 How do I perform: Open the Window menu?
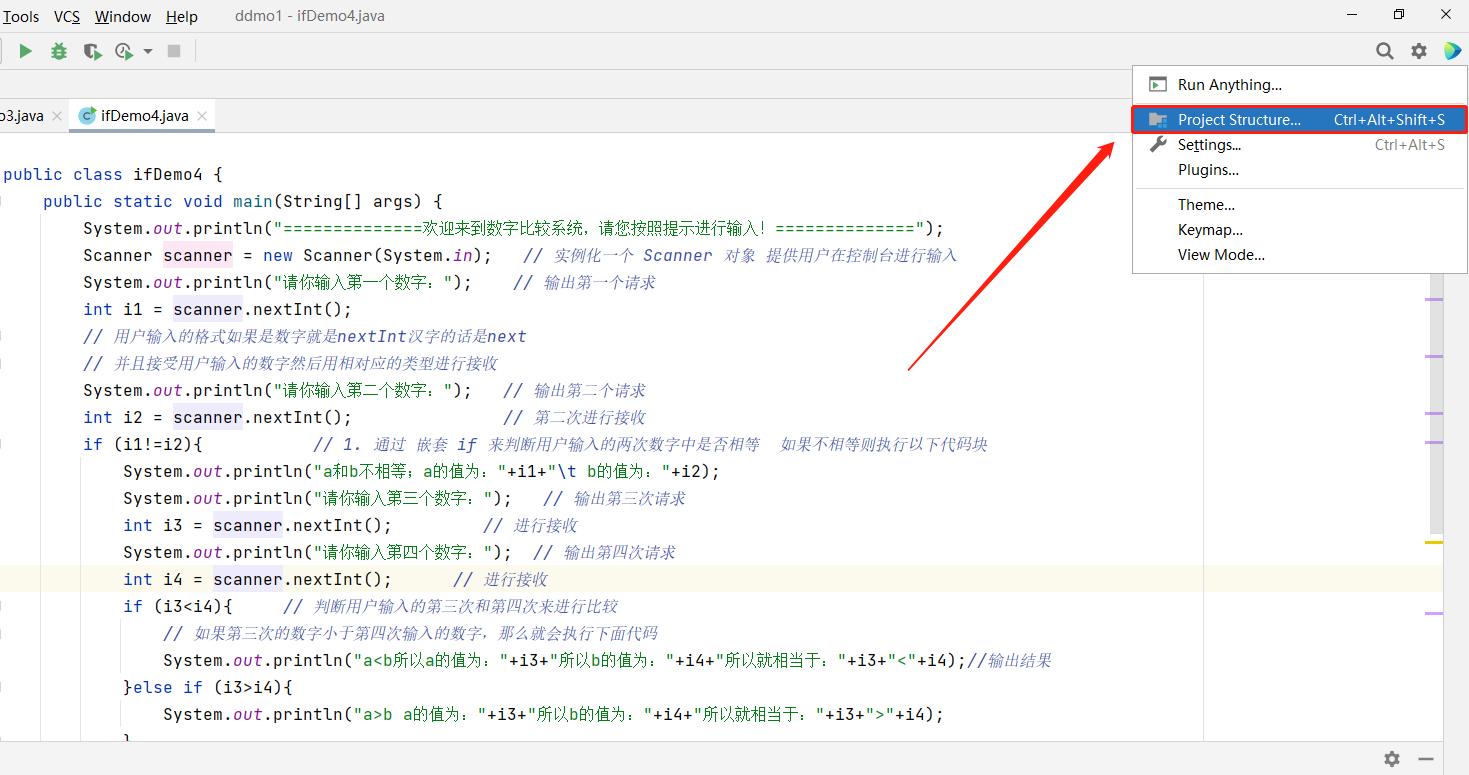click(x=123, y=16)
